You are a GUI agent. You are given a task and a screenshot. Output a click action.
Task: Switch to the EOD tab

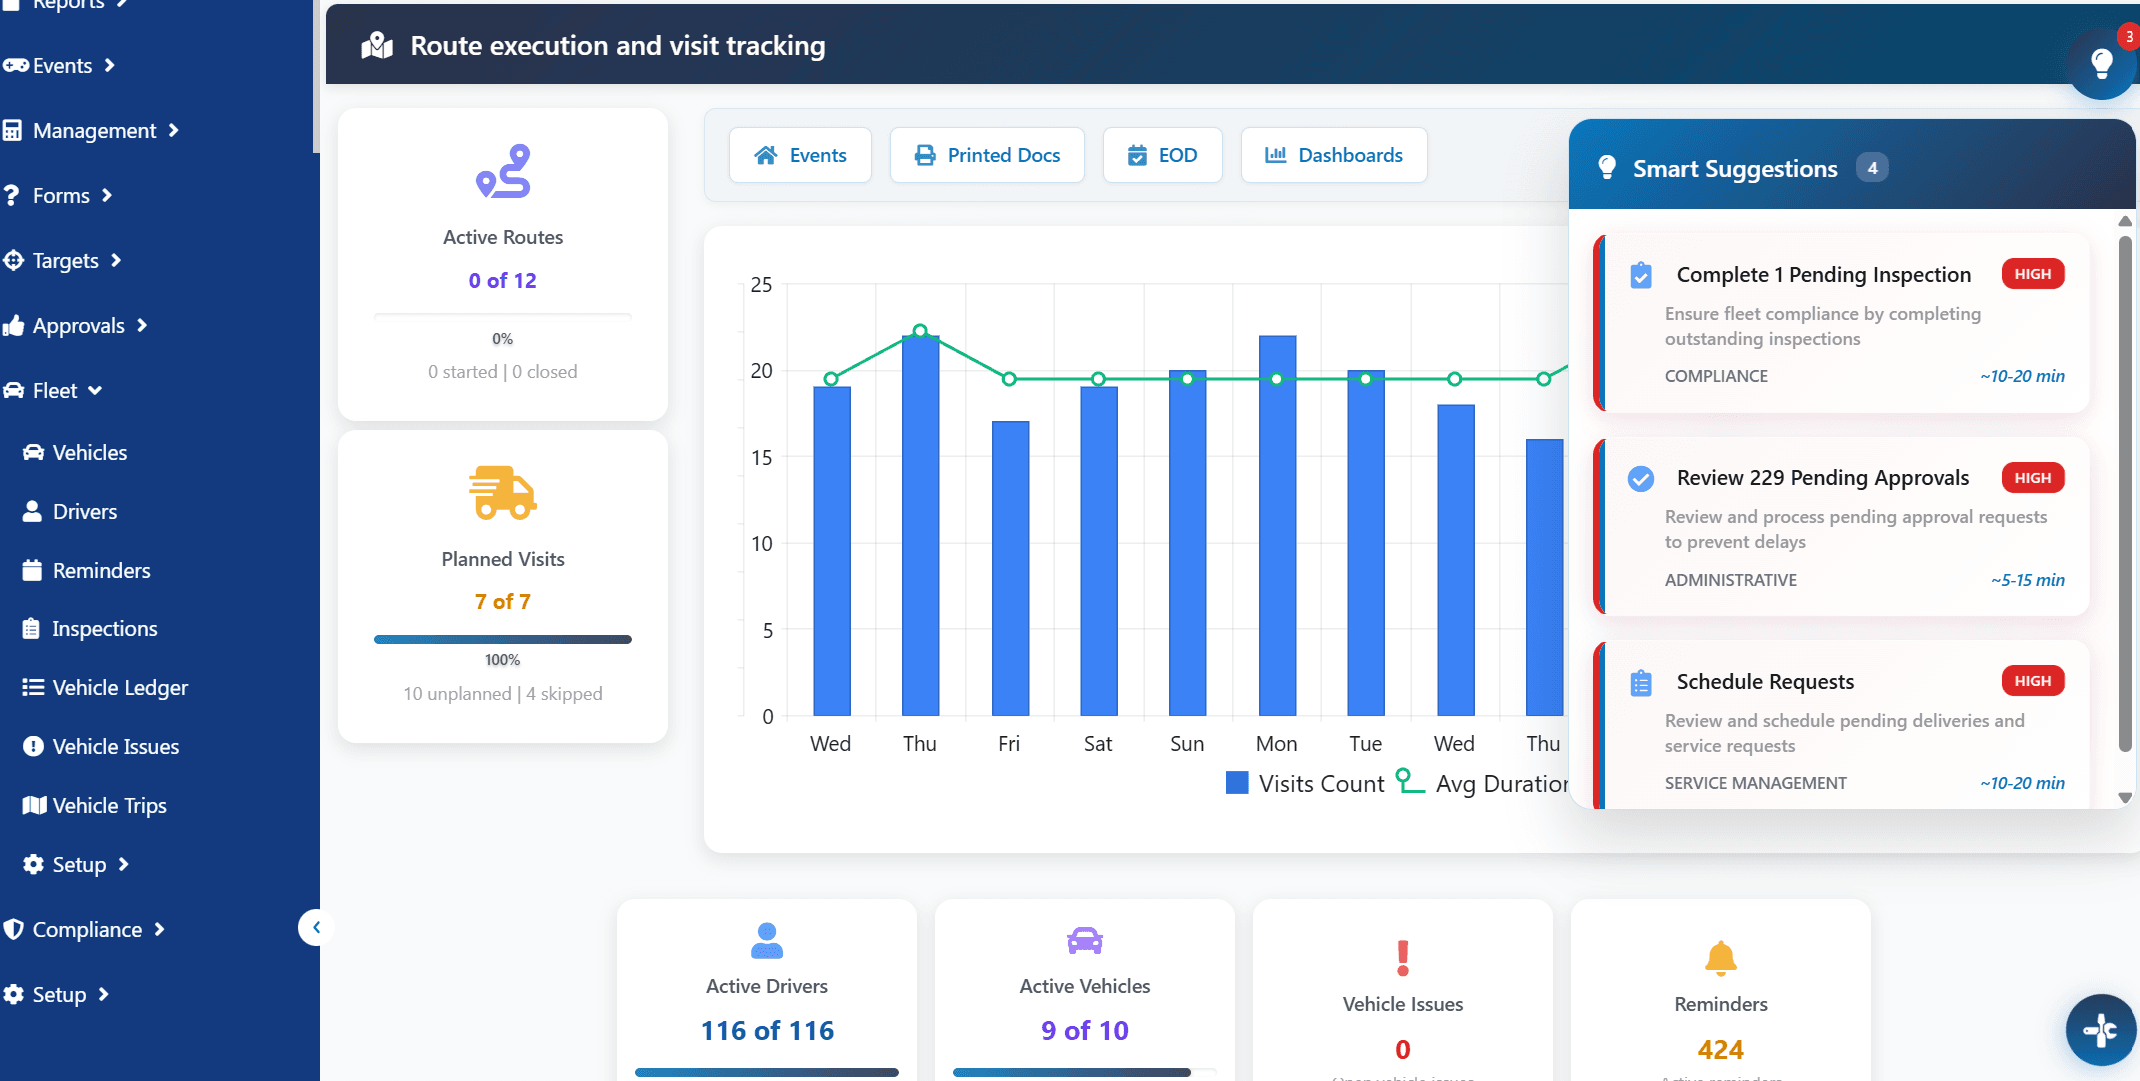tap(1162, 155)
